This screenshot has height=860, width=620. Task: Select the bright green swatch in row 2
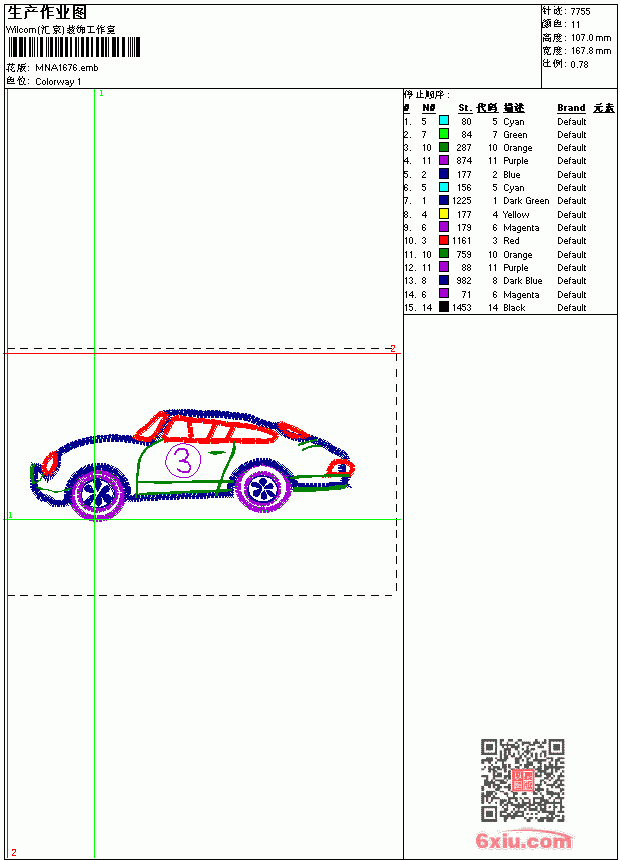(444, 134)
